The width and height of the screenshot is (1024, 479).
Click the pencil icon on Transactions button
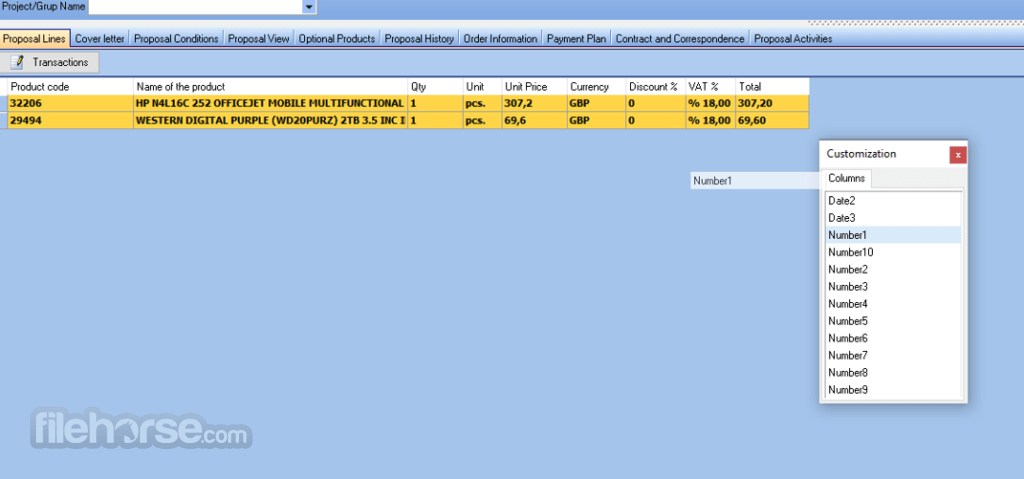19,62
